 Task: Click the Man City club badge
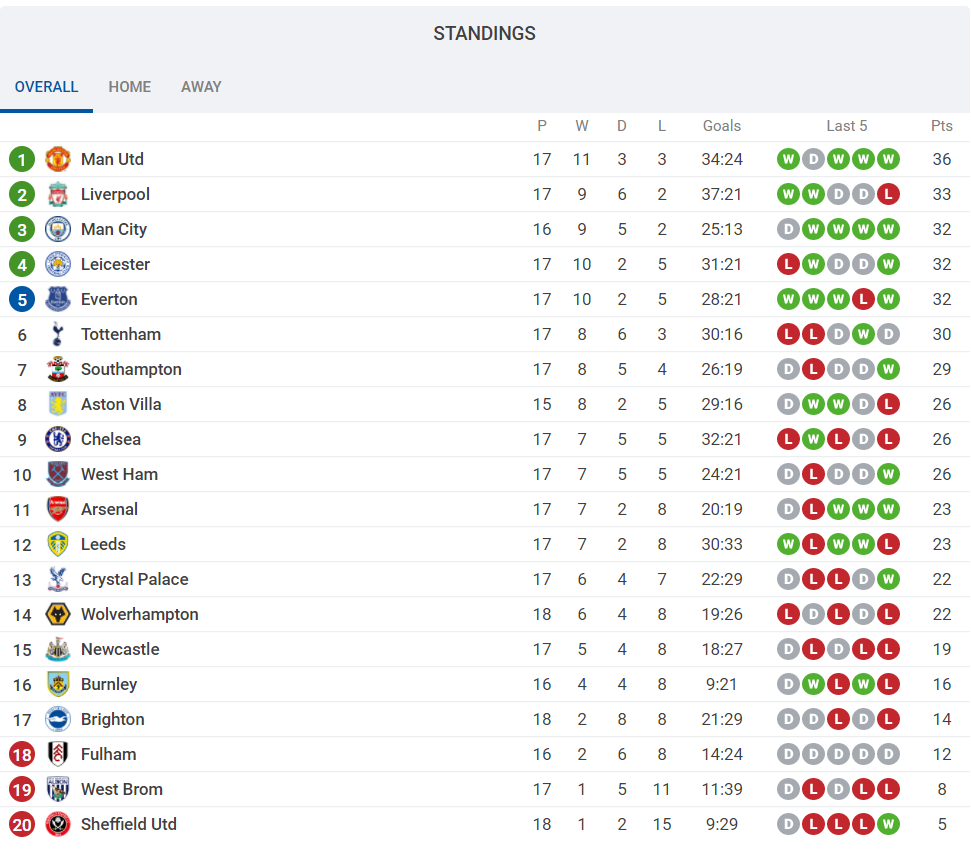pyautogui.click(x=58, y=229)
